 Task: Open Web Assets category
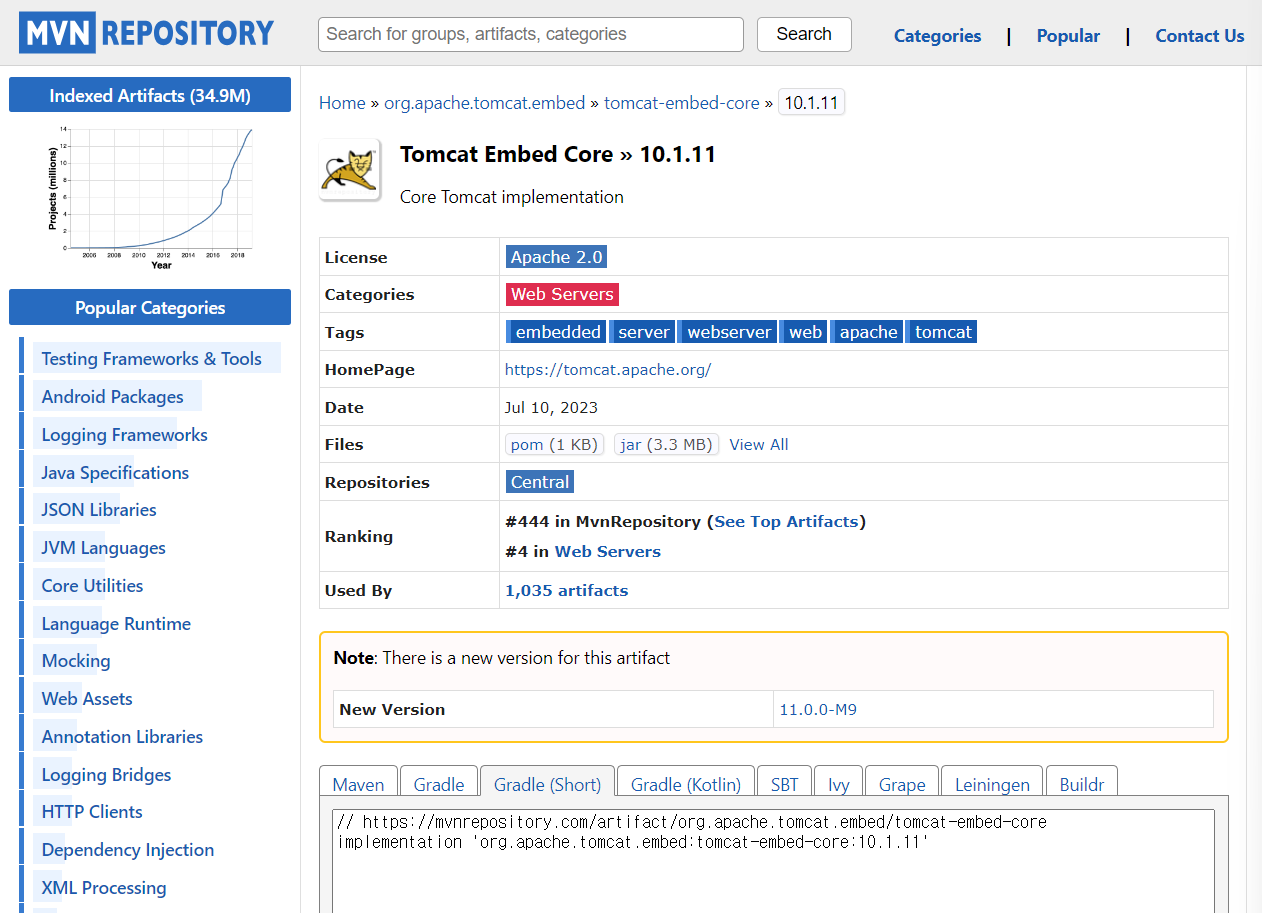coord(87,698)
